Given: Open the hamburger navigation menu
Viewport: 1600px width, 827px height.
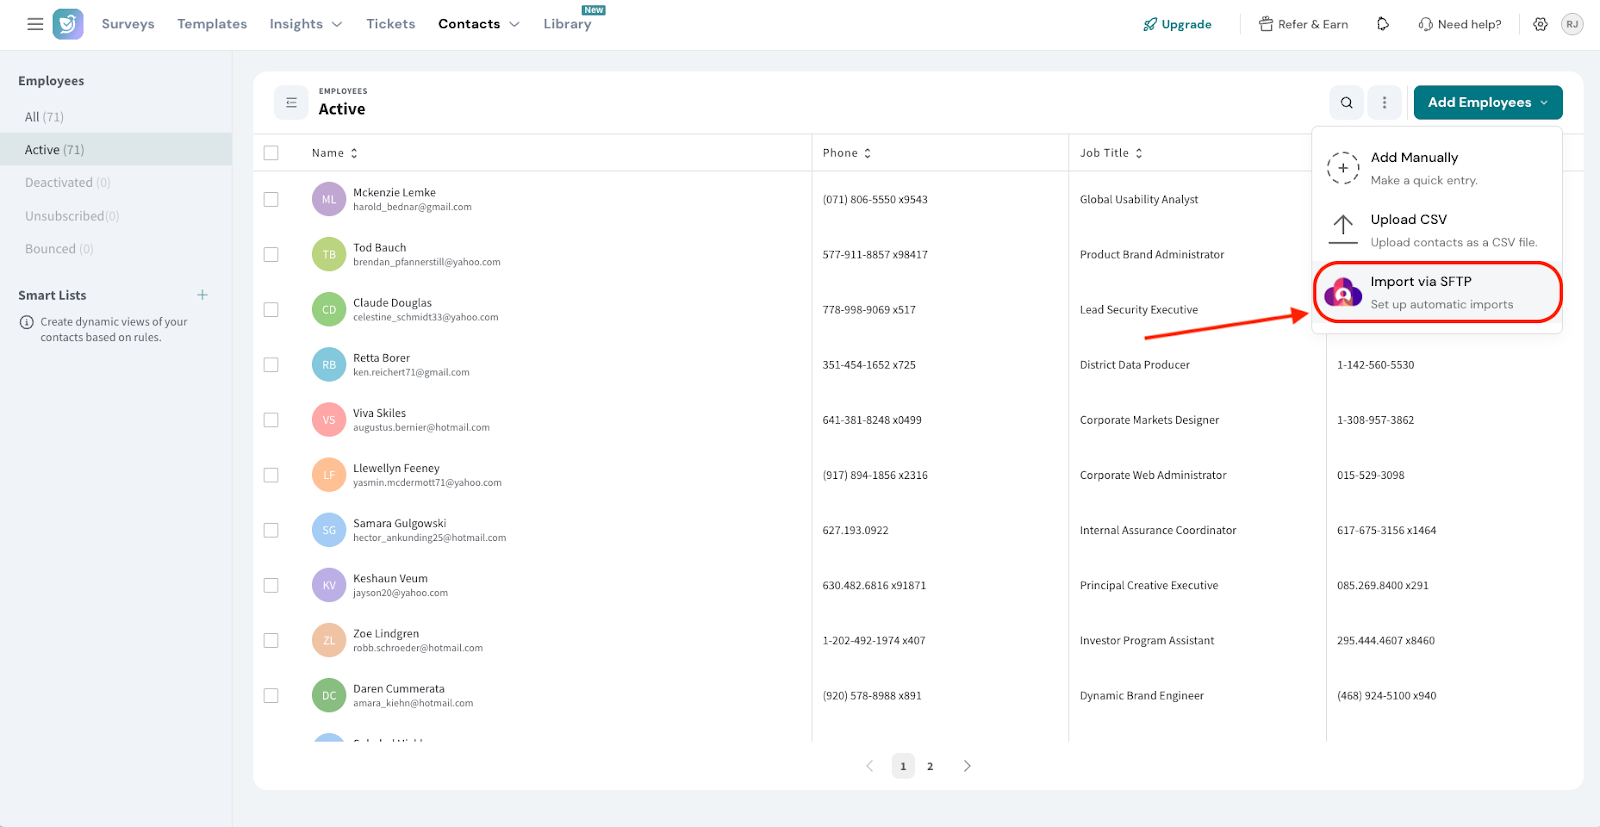Looking at the screenshot, I should point(35,24).
